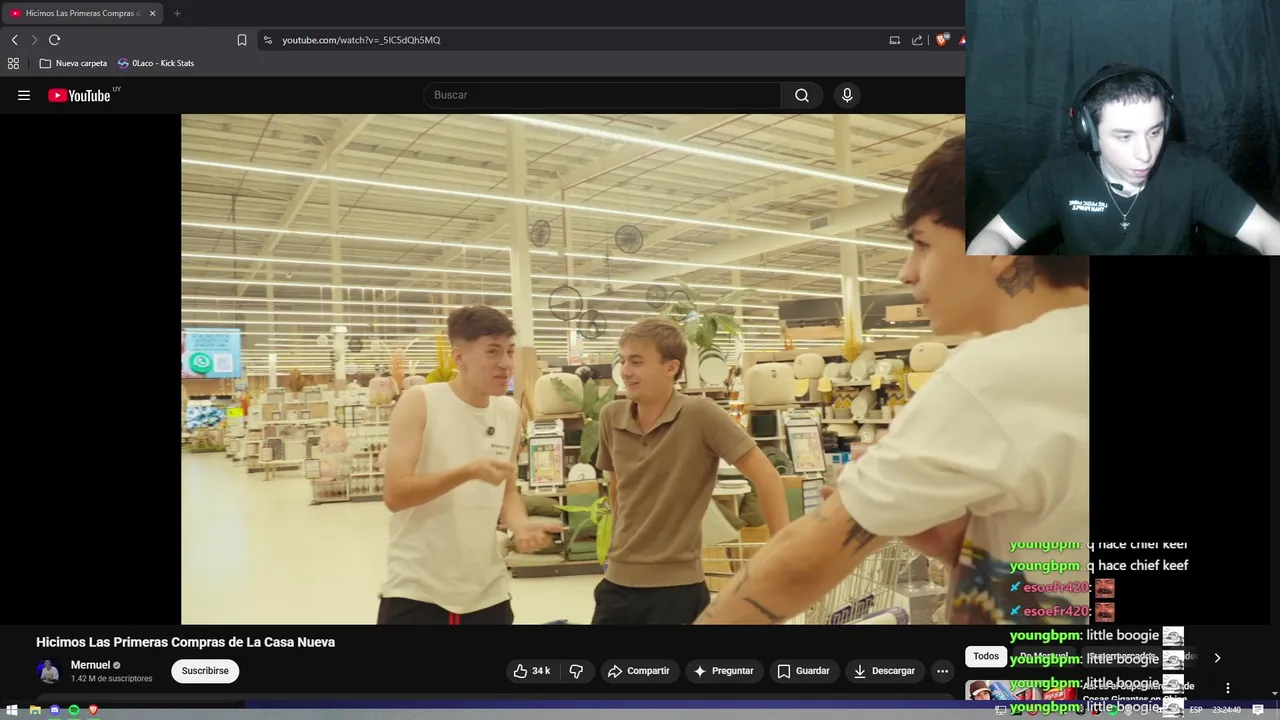Reload the current page

pos(55,40)
